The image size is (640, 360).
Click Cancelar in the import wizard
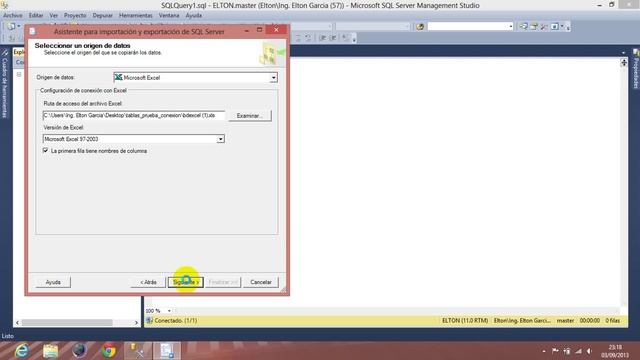click(x=261, y=282)
